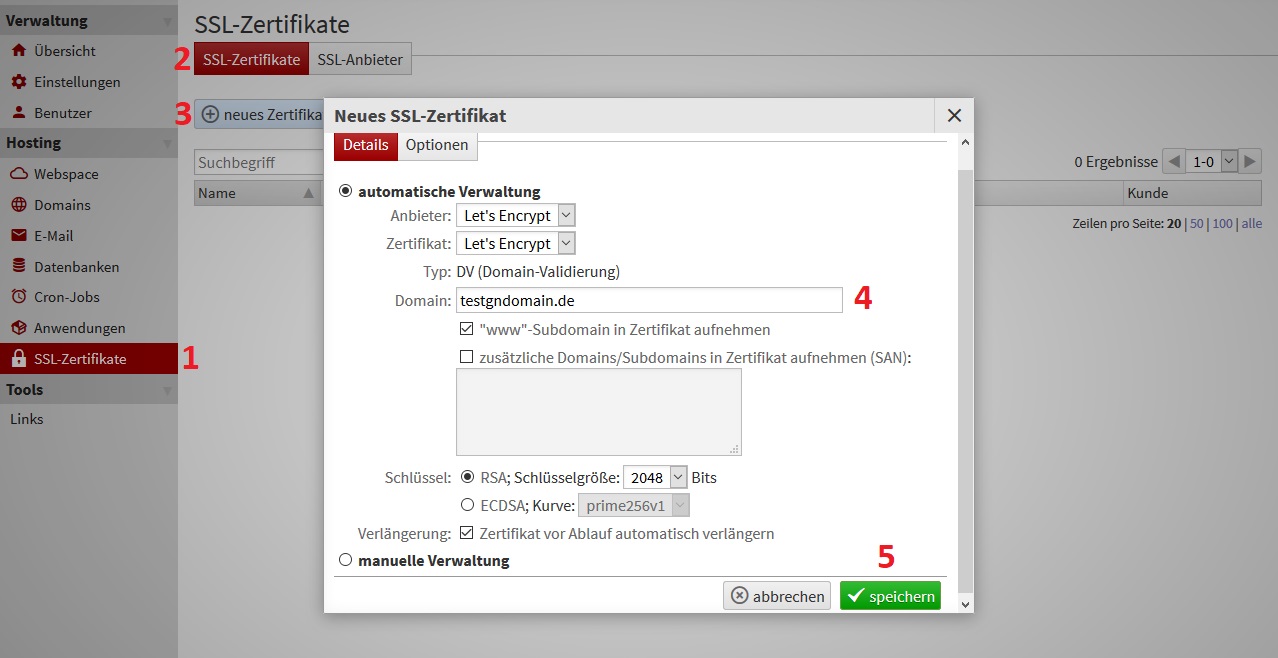Expand the Zertifikat dropdown
The height and width of the screenshot is (658, 1278).
[x=516, y=243]
